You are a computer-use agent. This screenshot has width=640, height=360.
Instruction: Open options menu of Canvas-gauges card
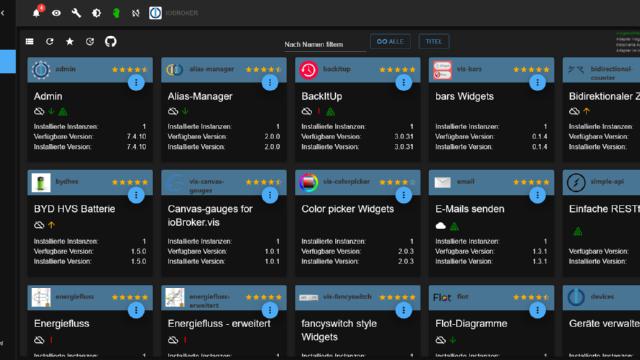pos(270,195)
